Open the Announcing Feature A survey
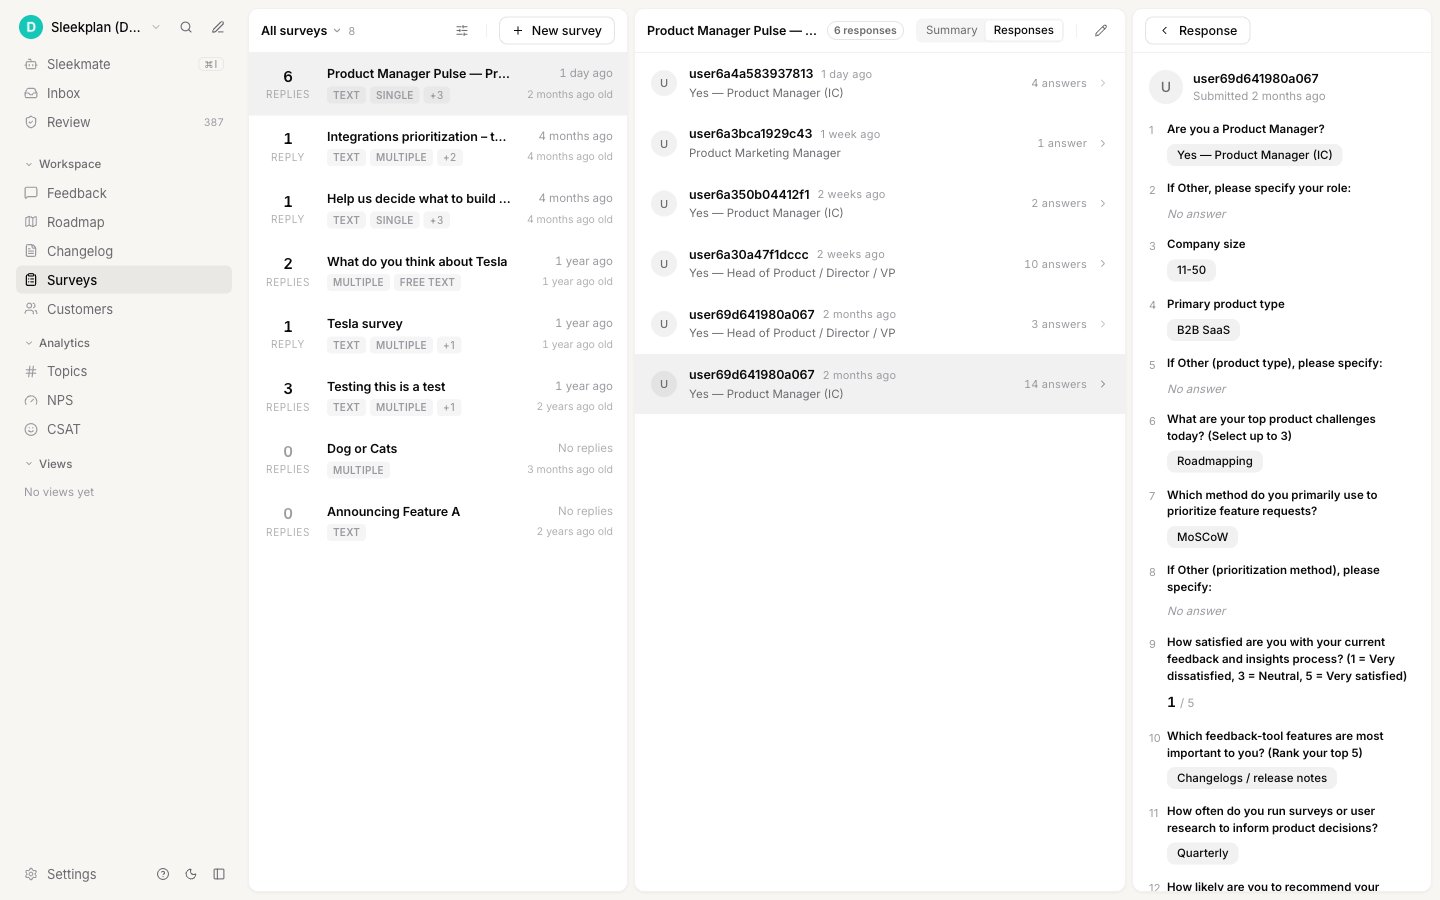 [438, 521]
